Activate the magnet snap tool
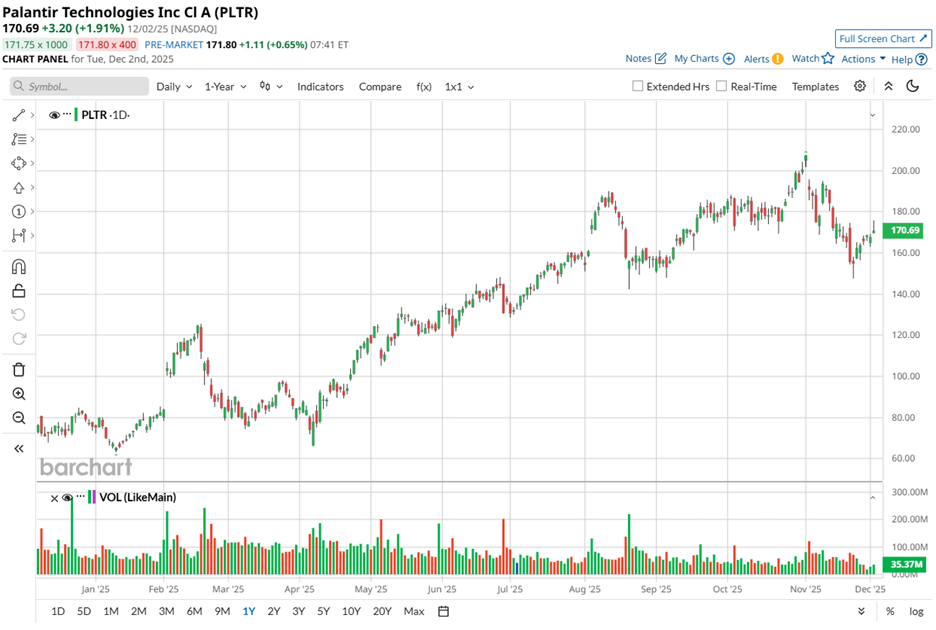The width and height of the screenshot is (936, 630). coord(19,267)
